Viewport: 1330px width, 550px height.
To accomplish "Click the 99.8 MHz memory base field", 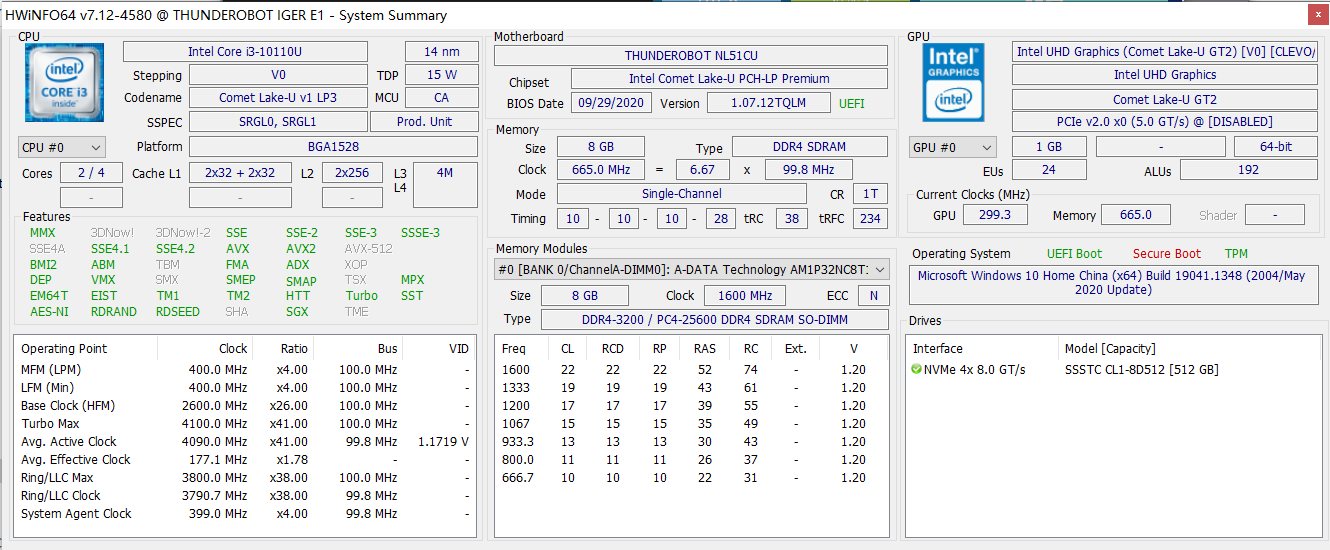I will (x=808, y=170).
